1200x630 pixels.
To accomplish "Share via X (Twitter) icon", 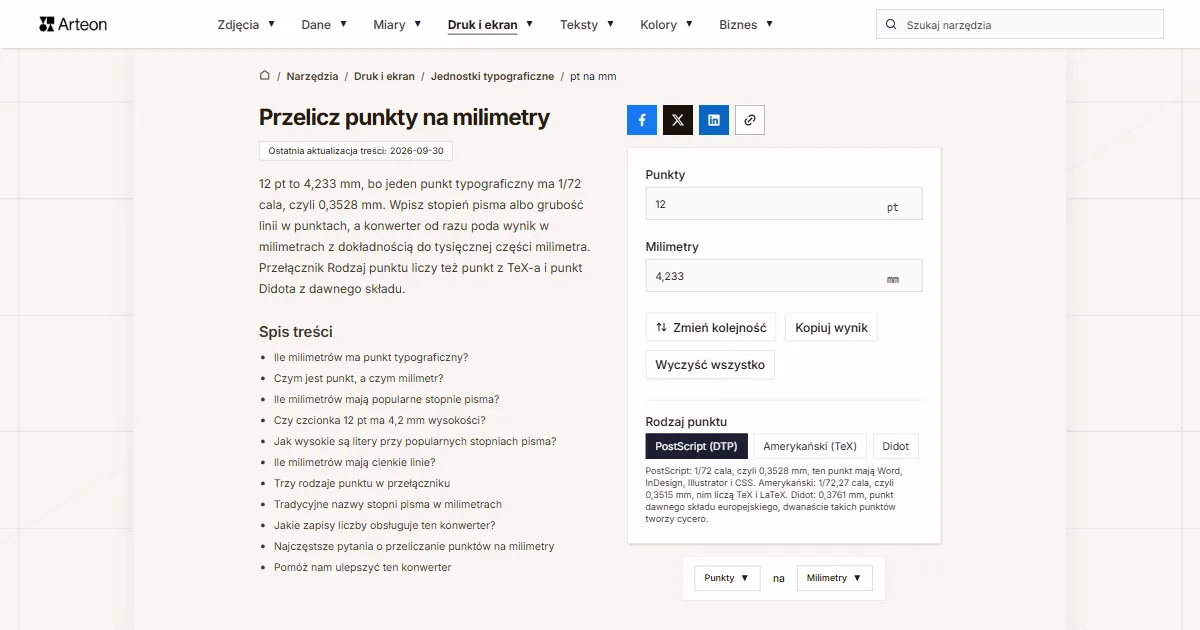I will (x=678, y=120).
